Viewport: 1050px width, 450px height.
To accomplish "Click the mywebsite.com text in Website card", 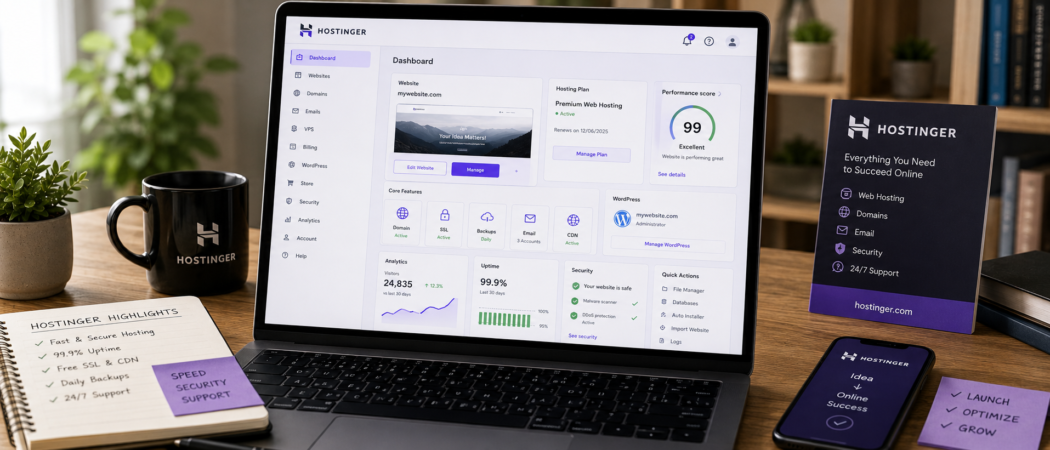I will 419,94.
